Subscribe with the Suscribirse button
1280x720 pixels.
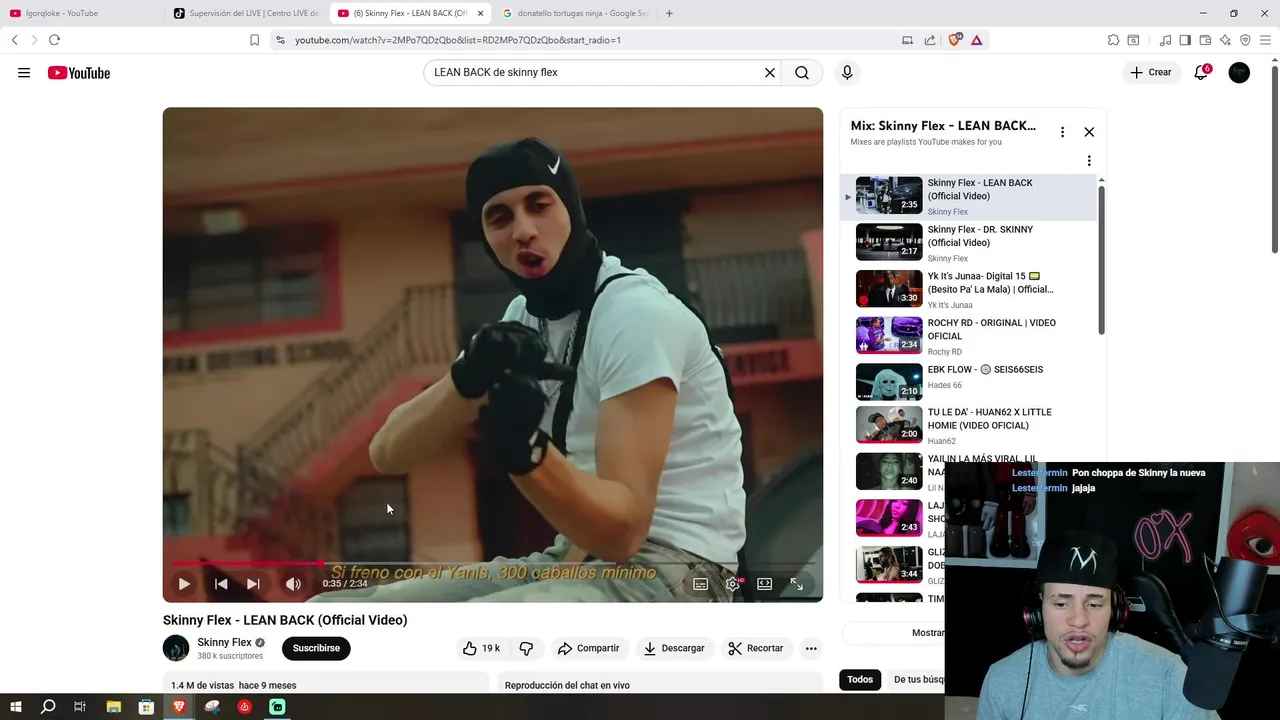[x=316, y=648]
